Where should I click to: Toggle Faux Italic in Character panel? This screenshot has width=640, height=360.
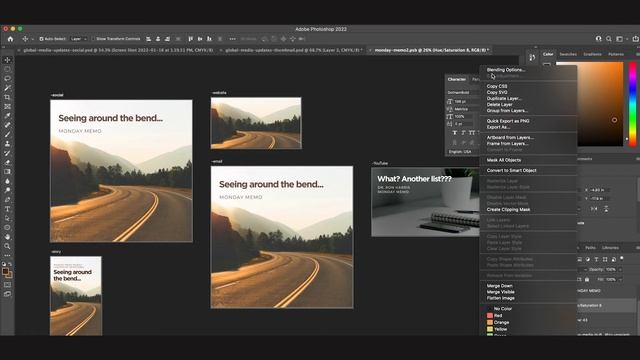(463, 133)
